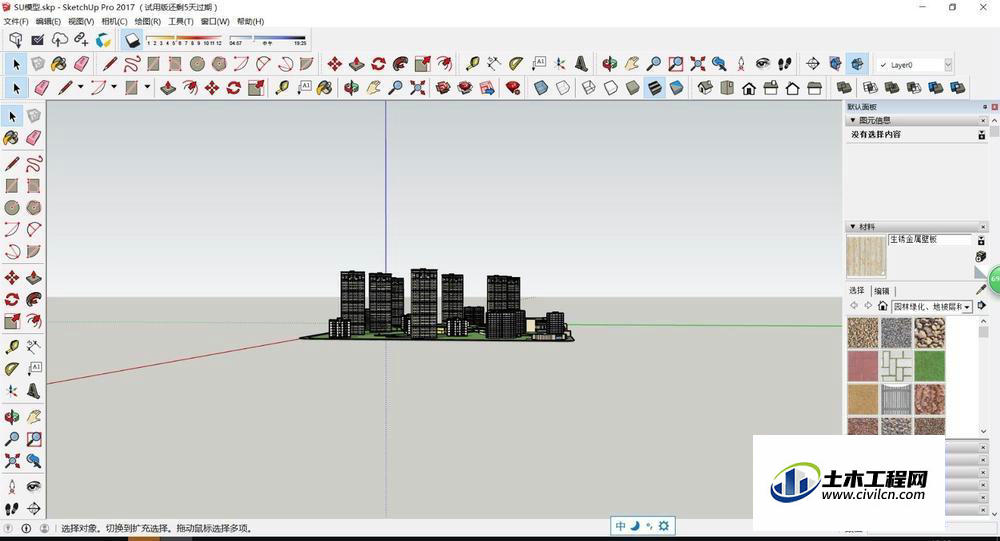Switch to Iso view
1000x541 pixels.
click(x=705, y=87)
